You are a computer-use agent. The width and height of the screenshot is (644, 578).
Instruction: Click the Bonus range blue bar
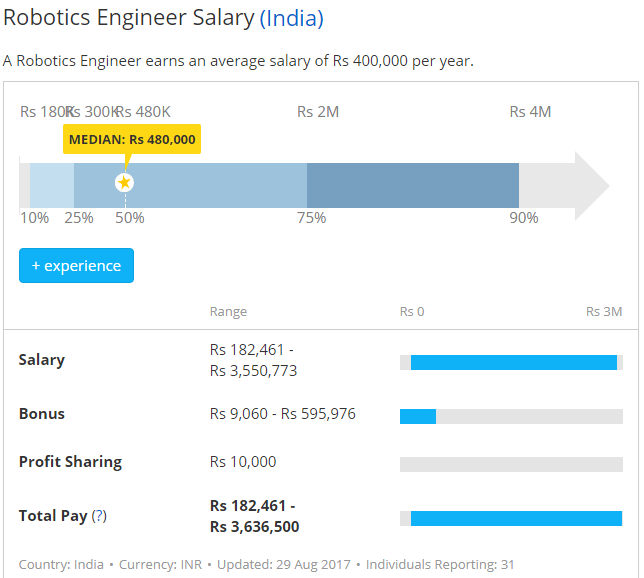tap(418, 416)
